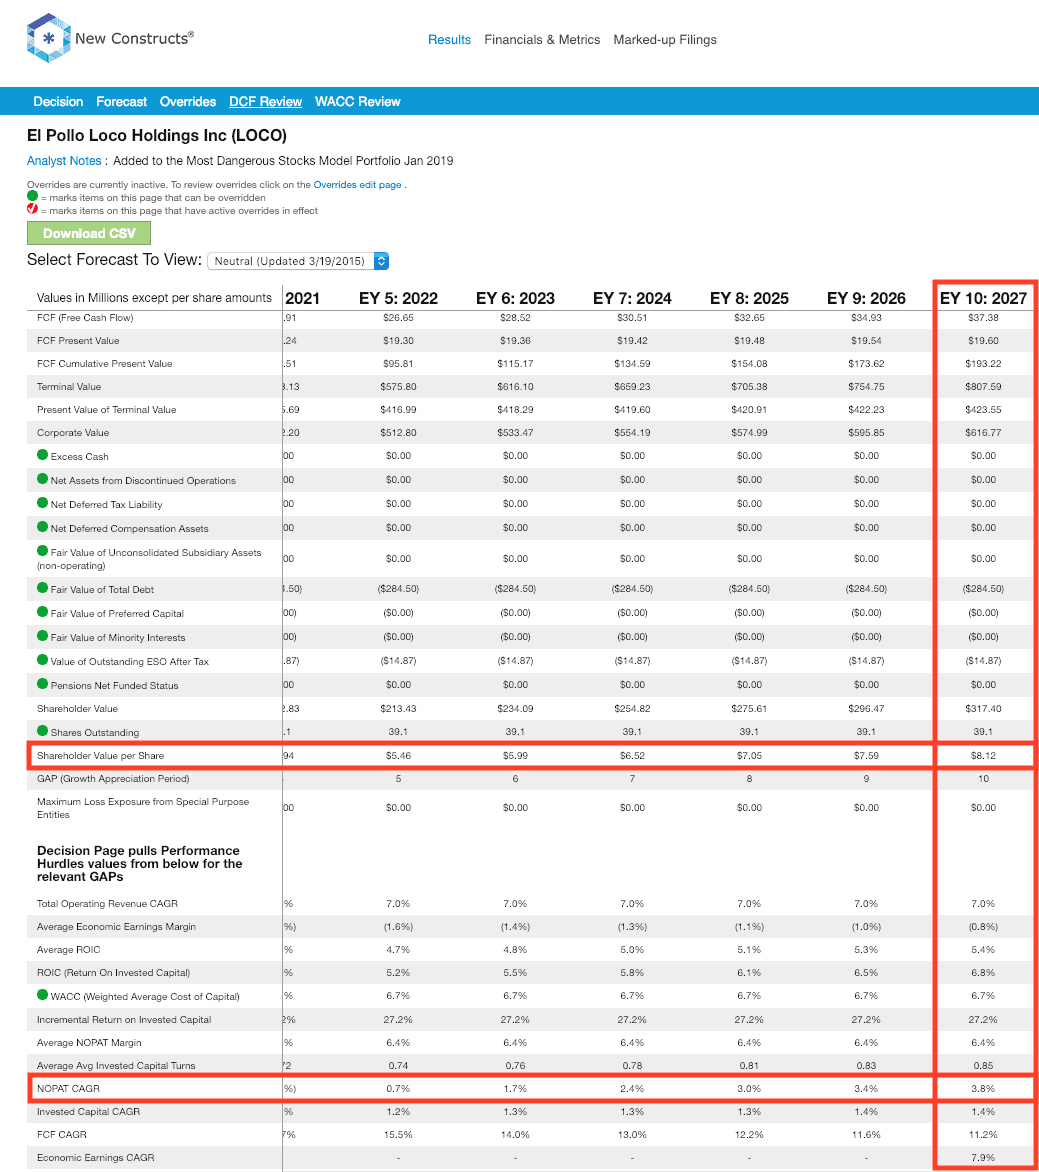Open the Analyst Notes link

click(64, 161)
